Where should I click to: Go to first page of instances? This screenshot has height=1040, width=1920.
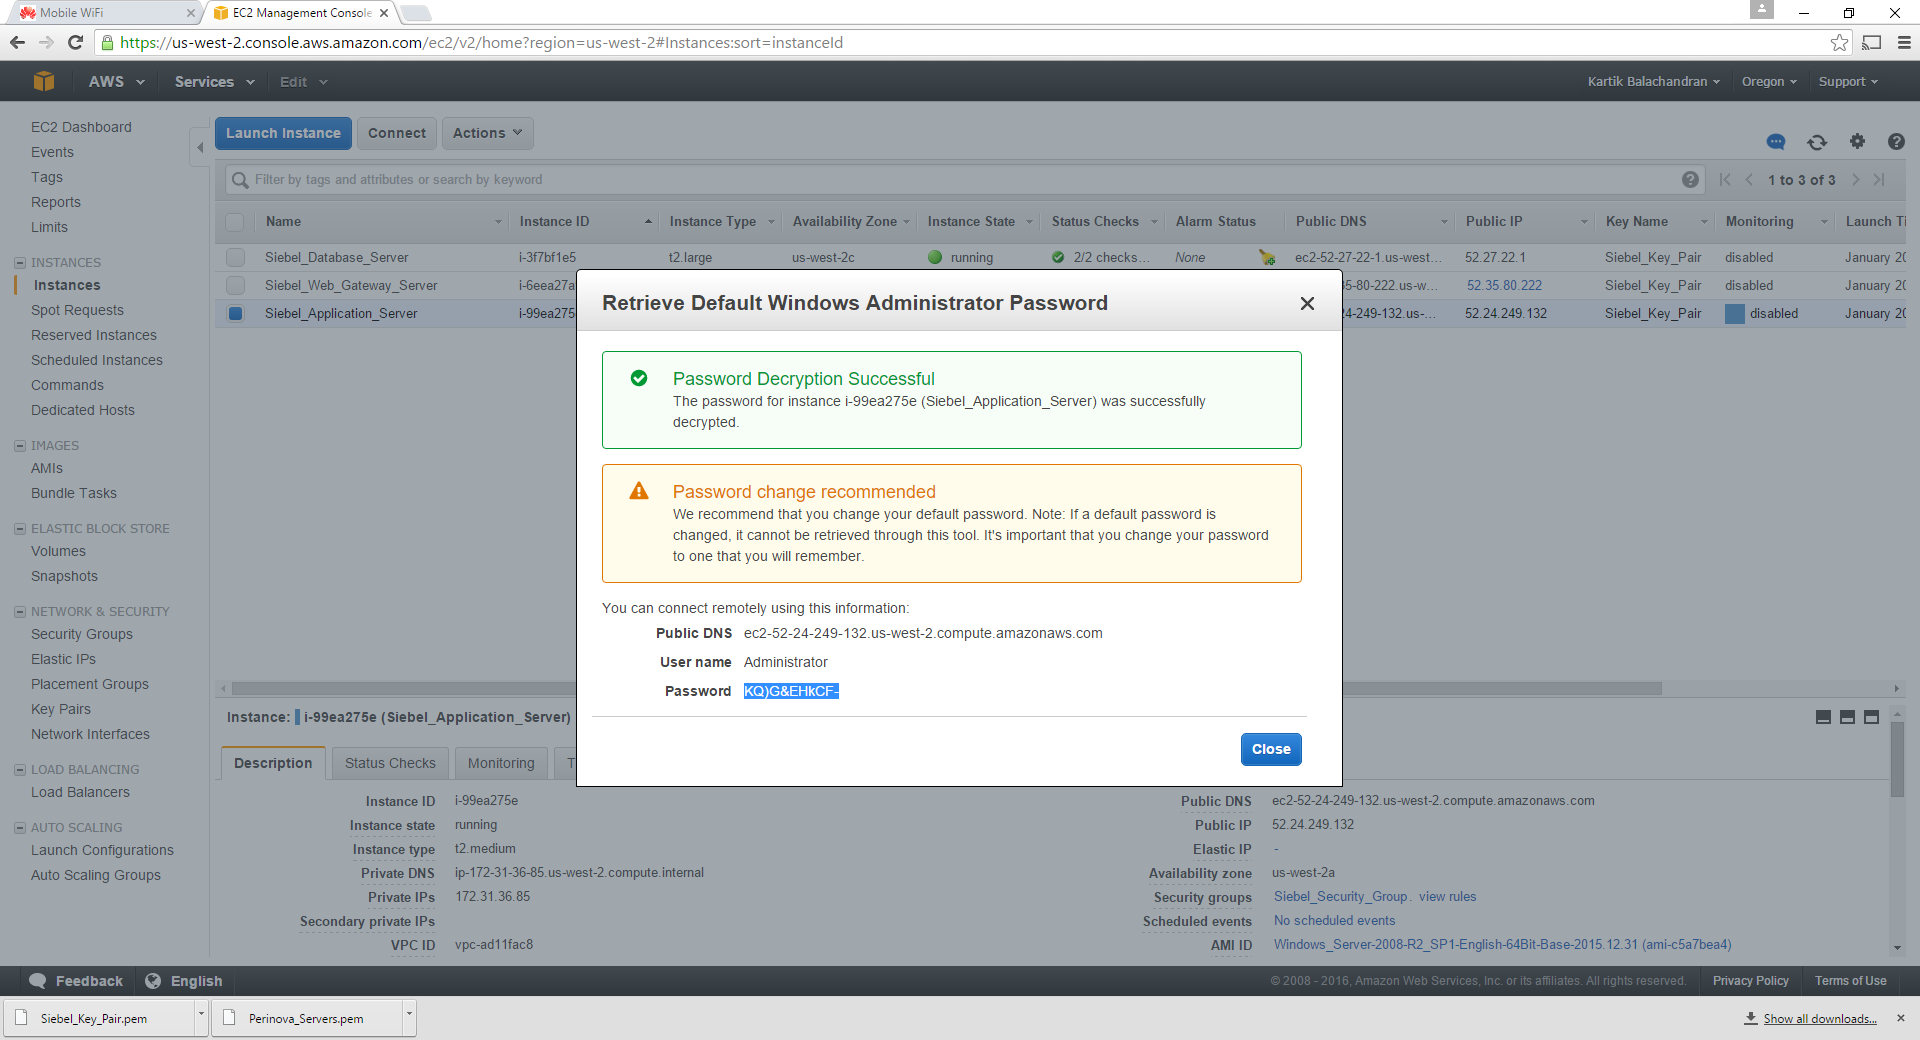[1725, 180]
